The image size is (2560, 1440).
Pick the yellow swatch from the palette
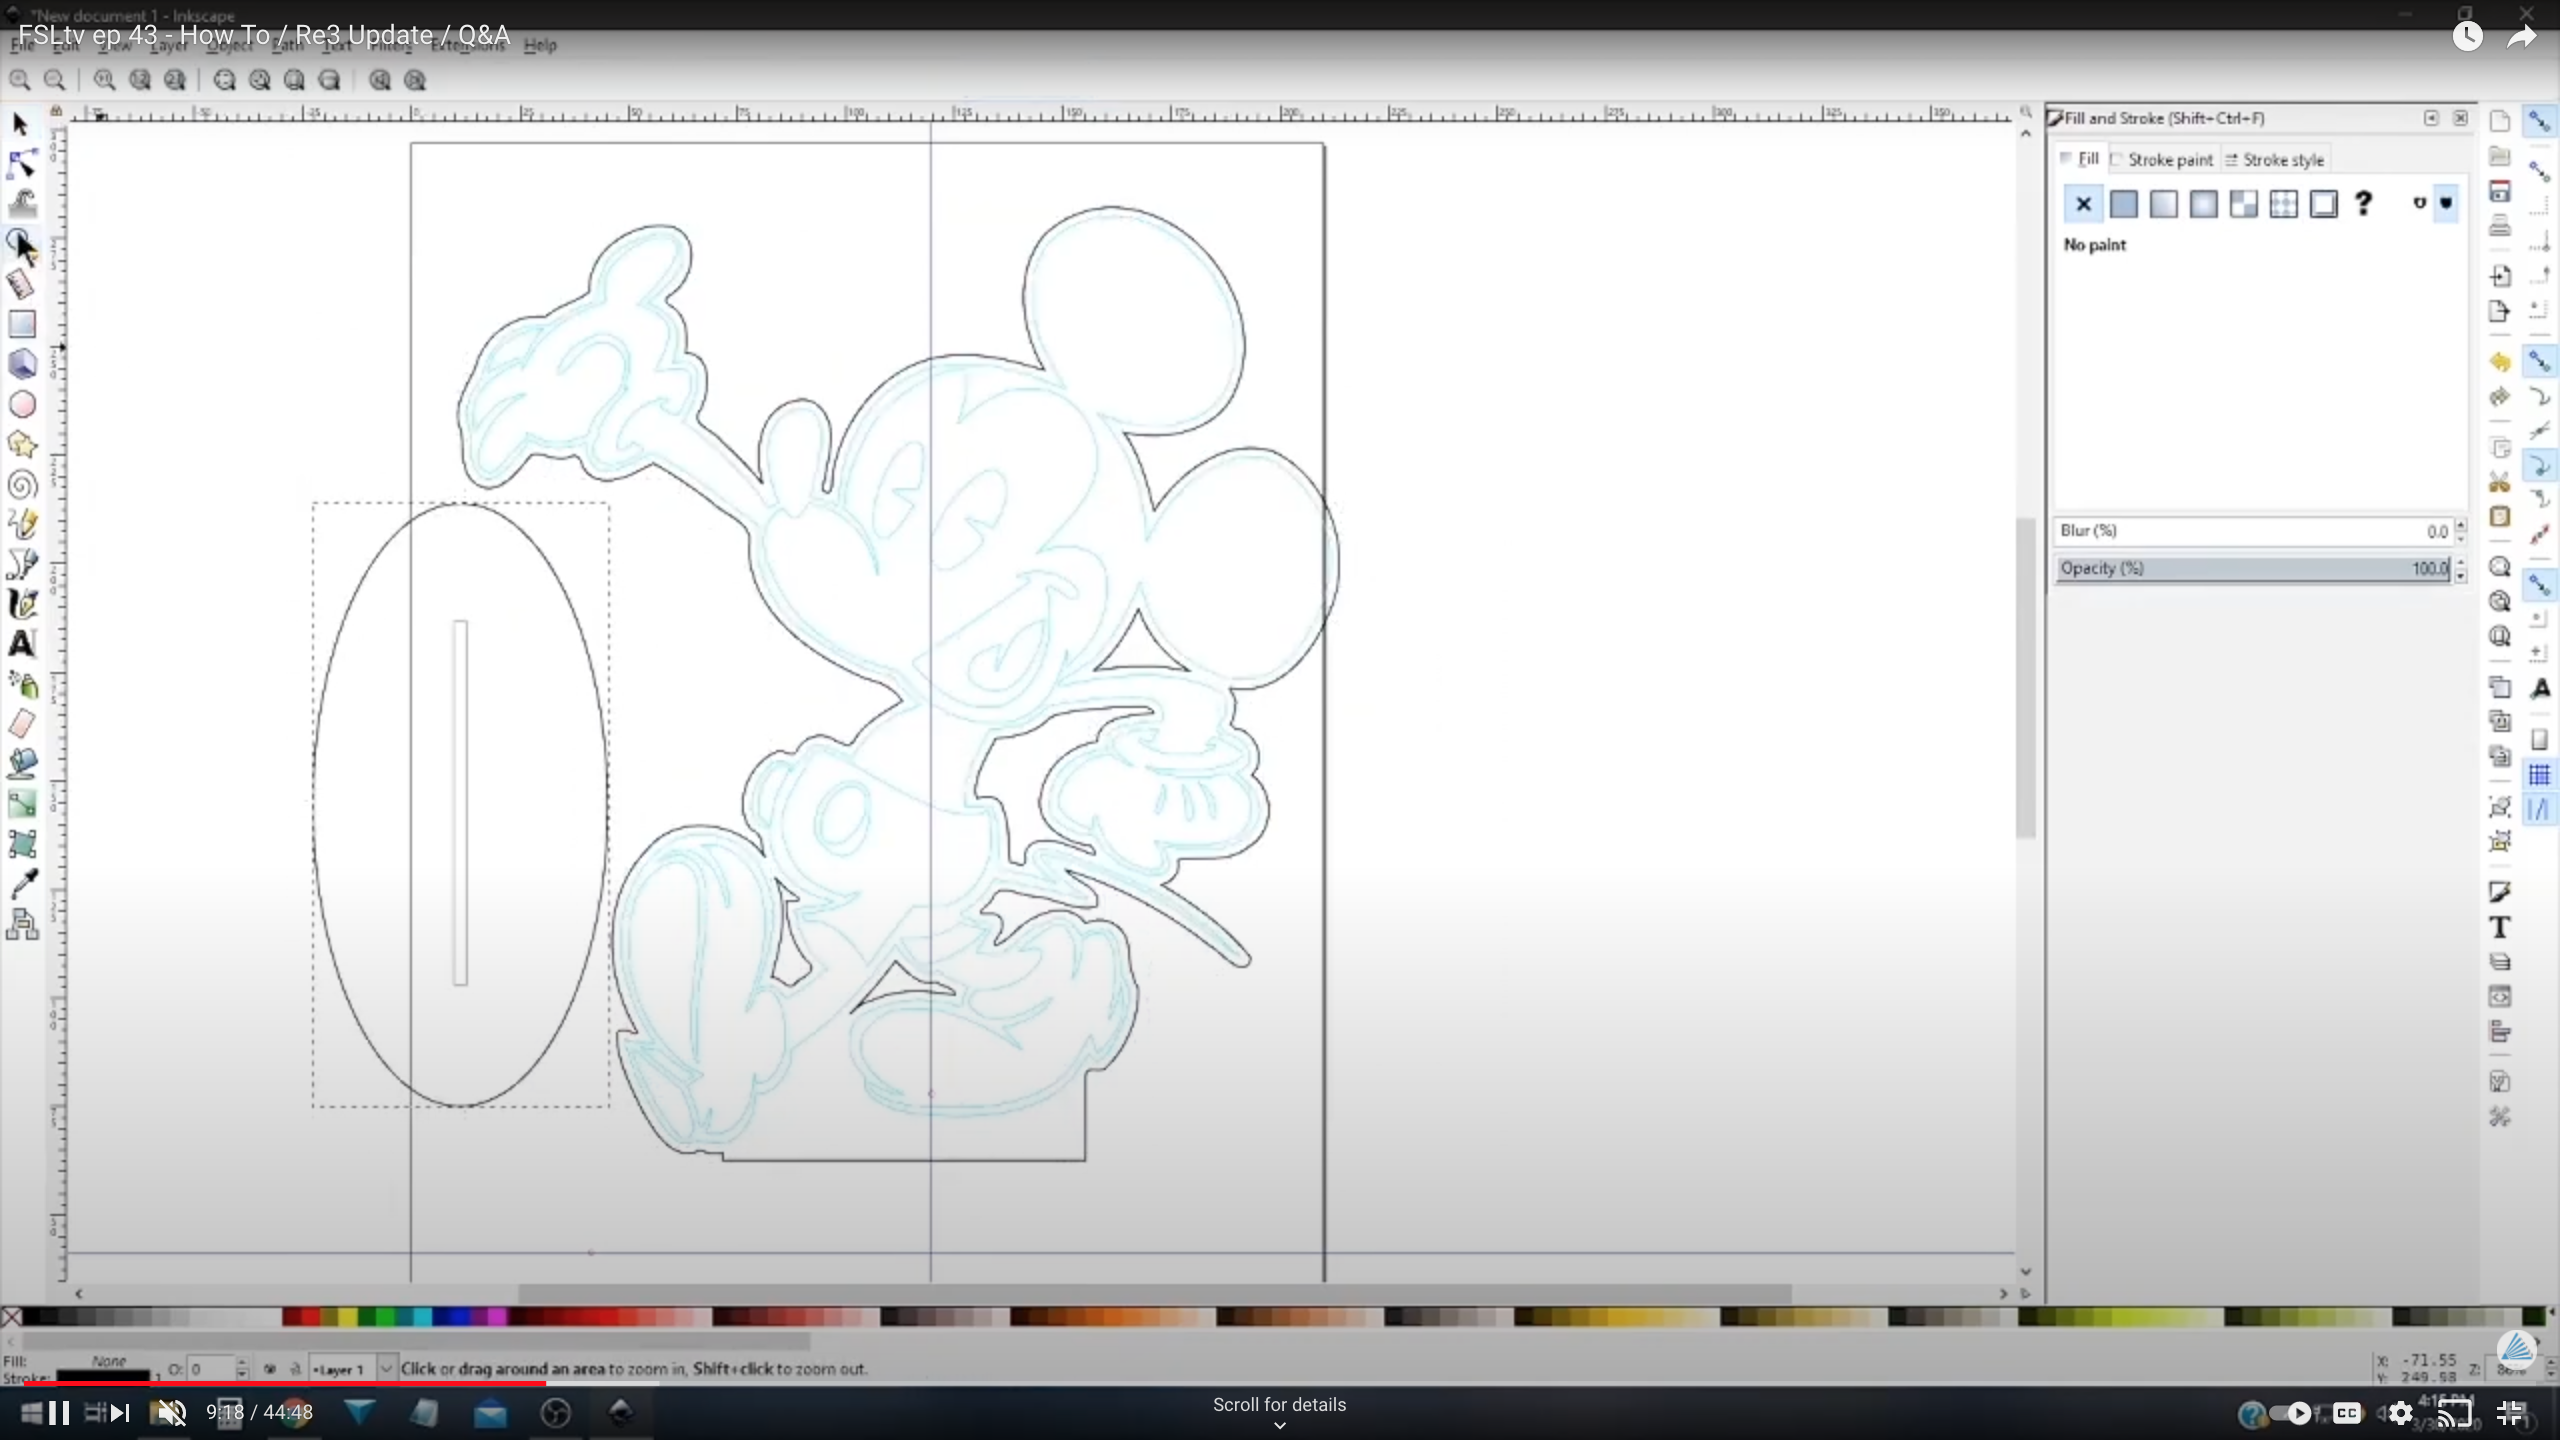pos(348,1318)
